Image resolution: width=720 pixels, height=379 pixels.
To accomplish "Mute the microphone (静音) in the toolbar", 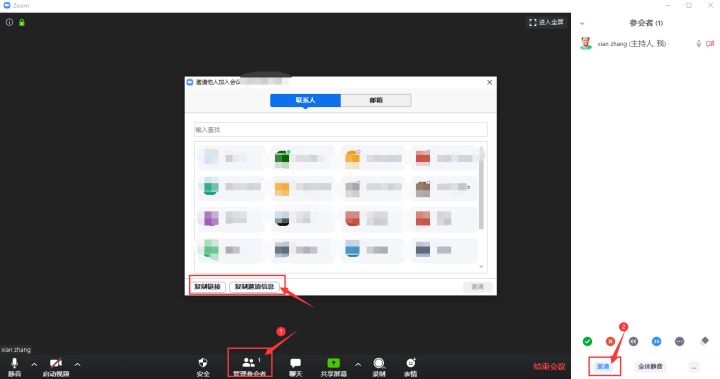I will click(14, 367).
